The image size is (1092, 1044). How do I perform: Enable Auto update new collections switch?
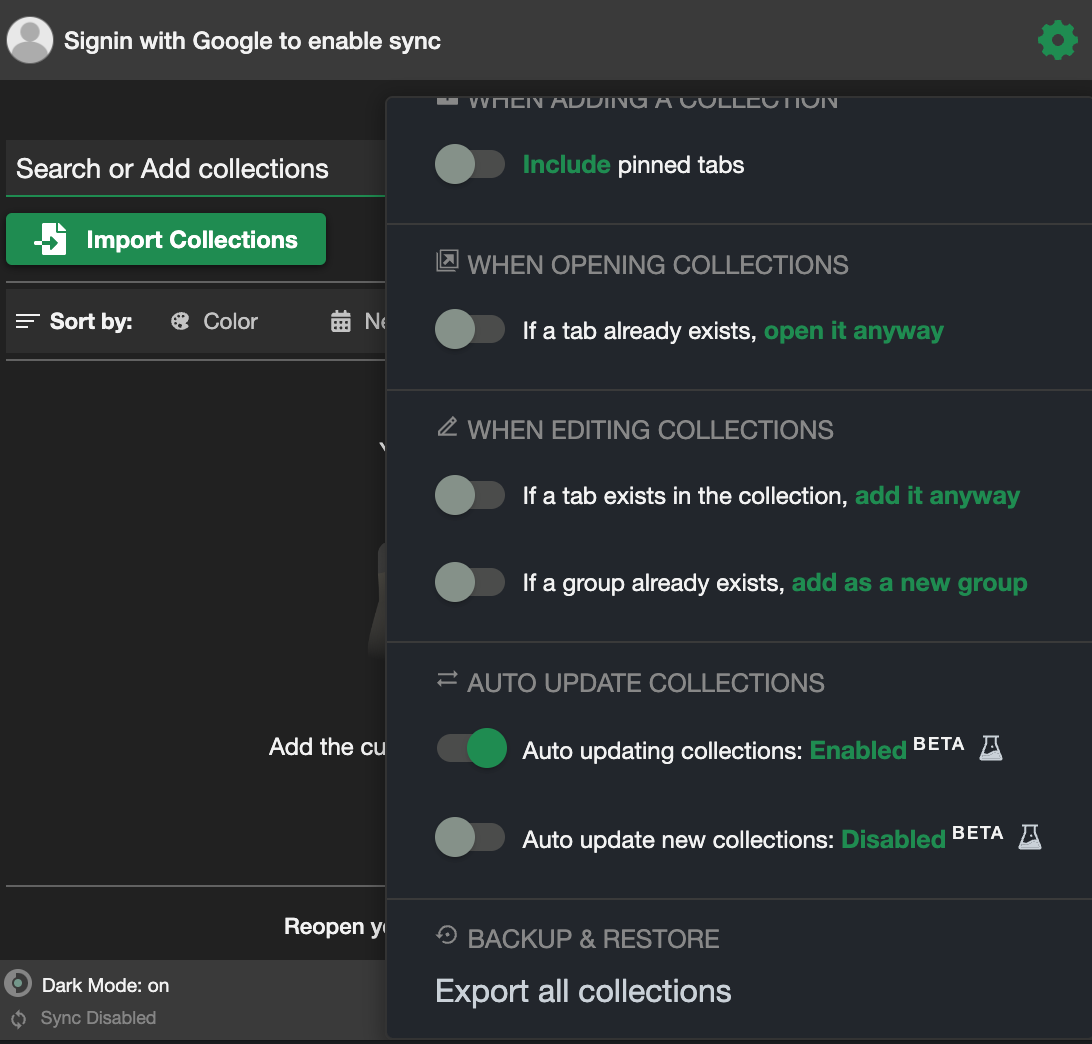tap(470, 837)
